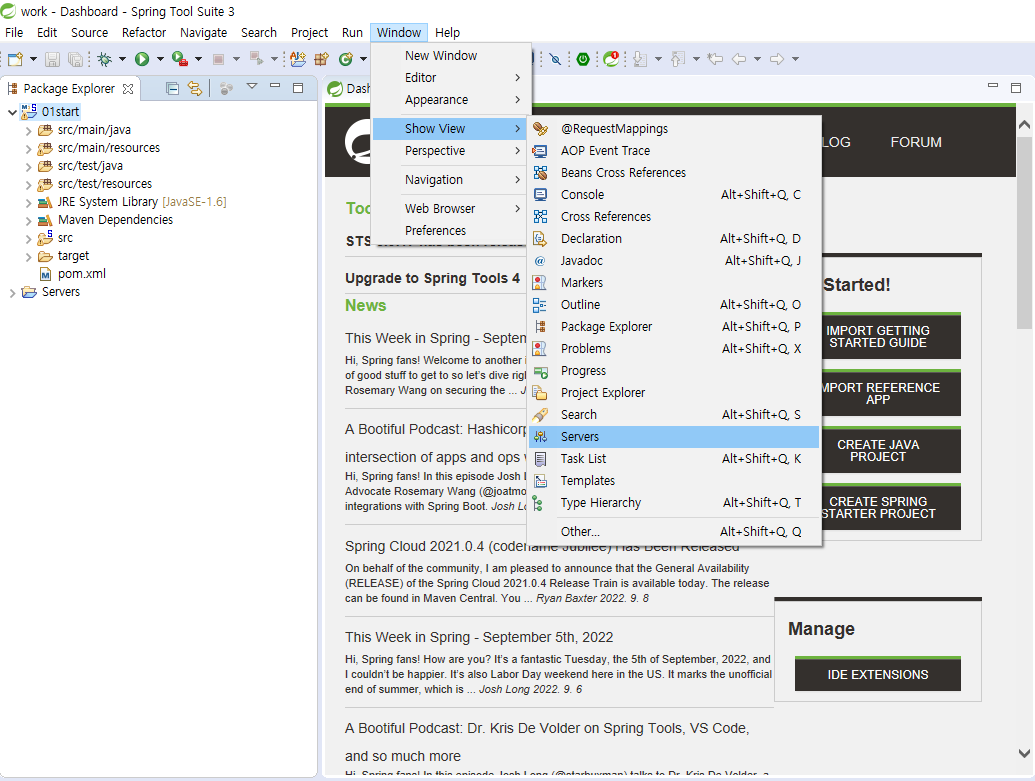Open the Refactor menu in menu bar
The width and height of the screenshot is (1035, 781).
[144, 32]
